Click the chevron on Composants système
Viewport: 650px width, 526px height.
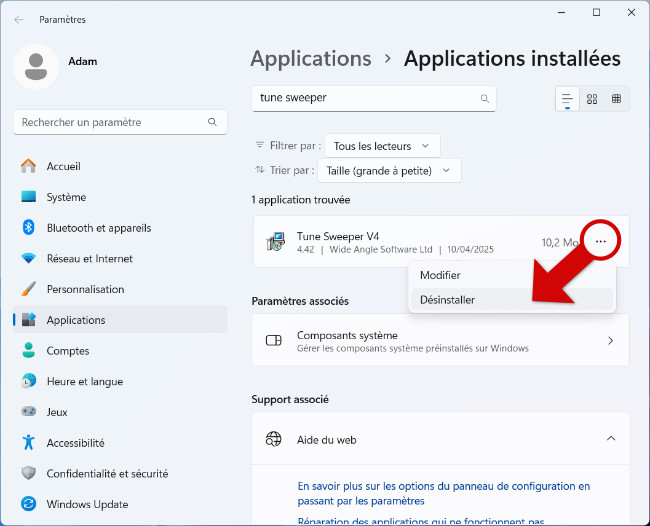(x=610, y=341)
